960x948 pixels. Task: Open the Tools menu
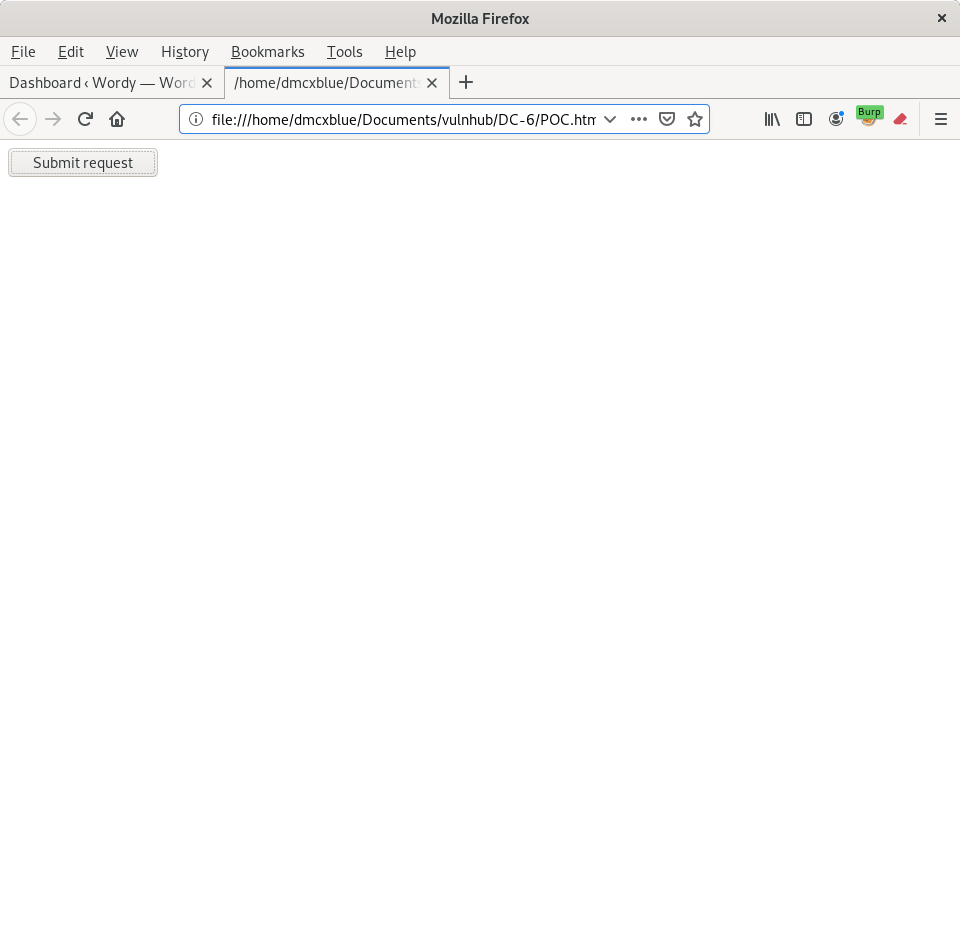[x=344, y=52]
